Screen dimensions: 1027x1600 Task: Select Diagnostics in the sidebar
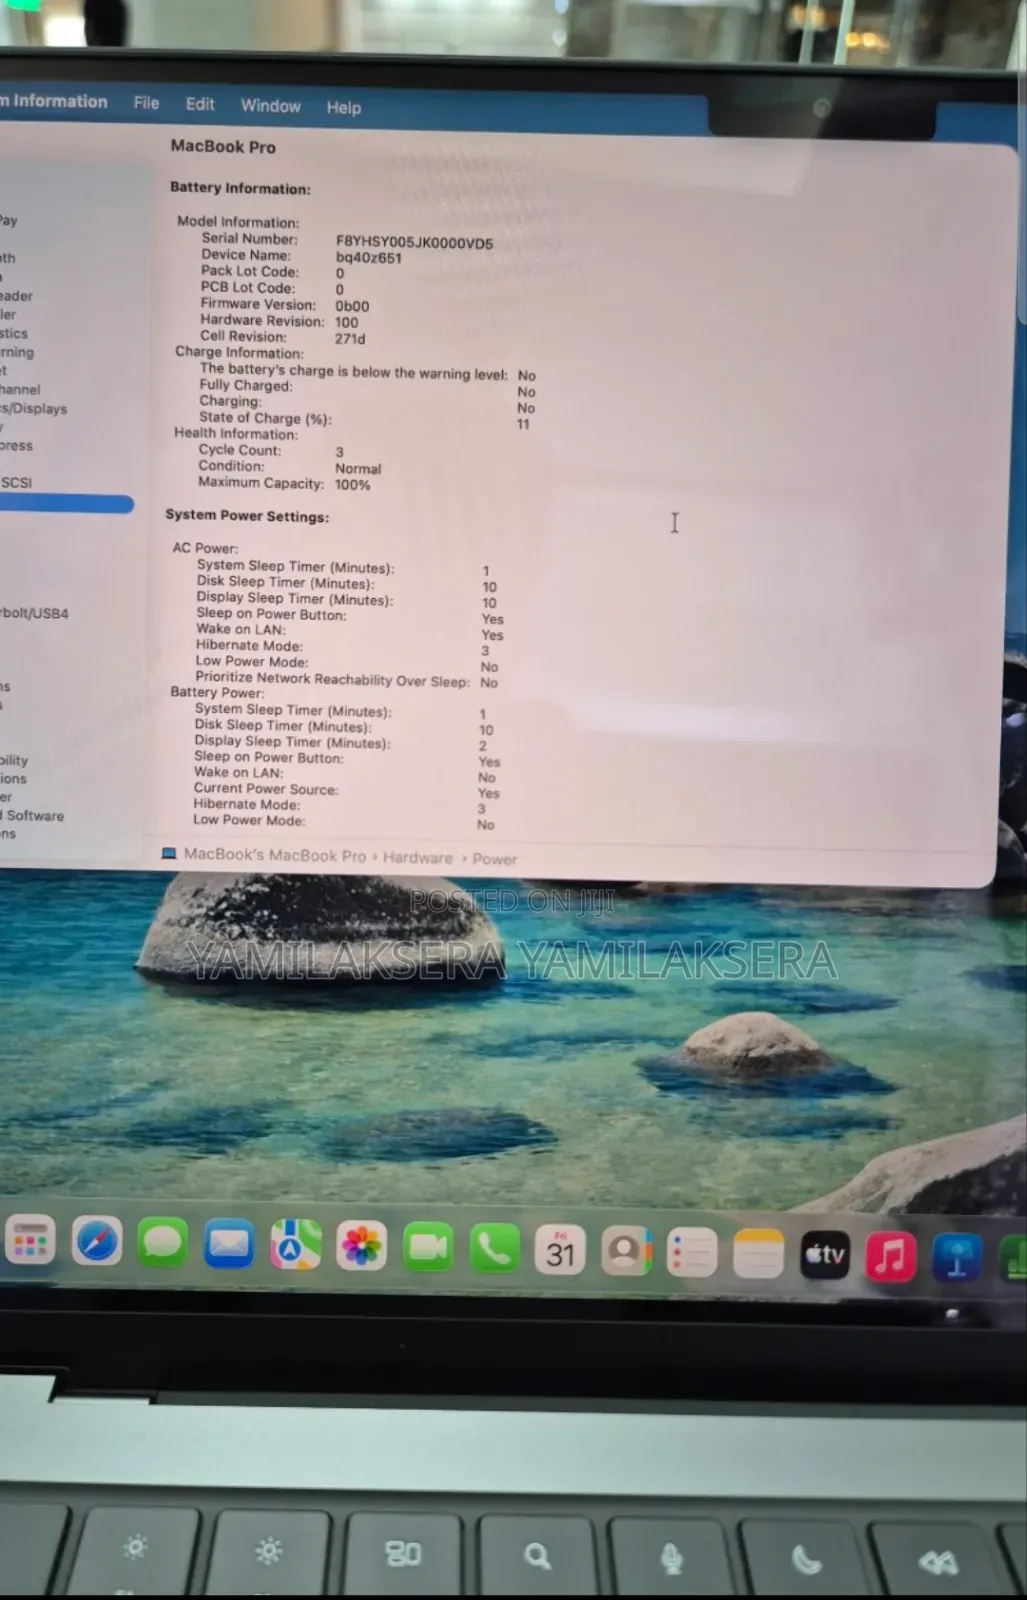14,333
